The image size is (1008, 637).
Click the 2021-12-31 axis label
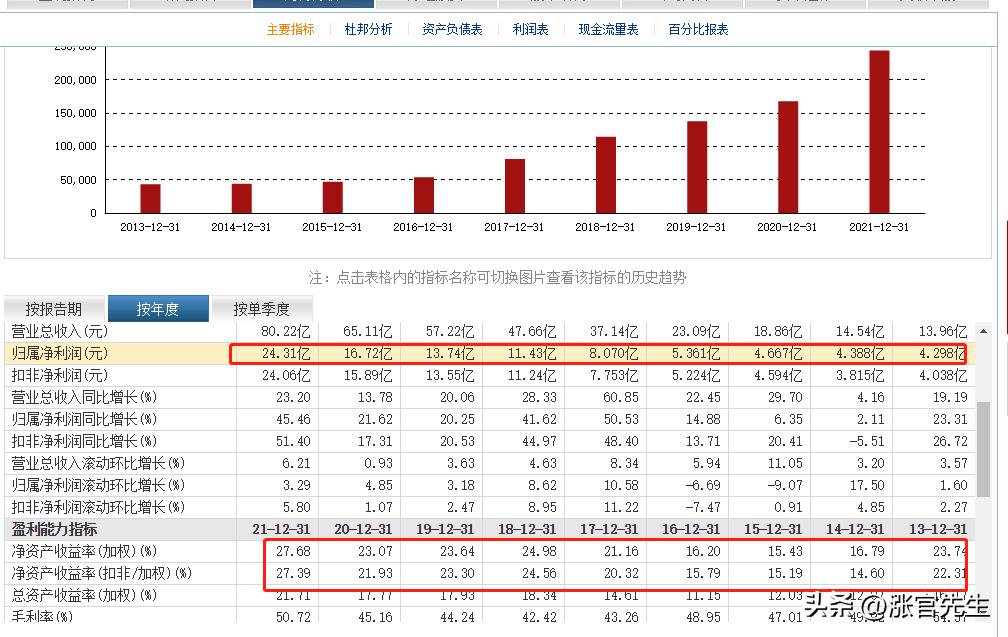click(879, 227)
